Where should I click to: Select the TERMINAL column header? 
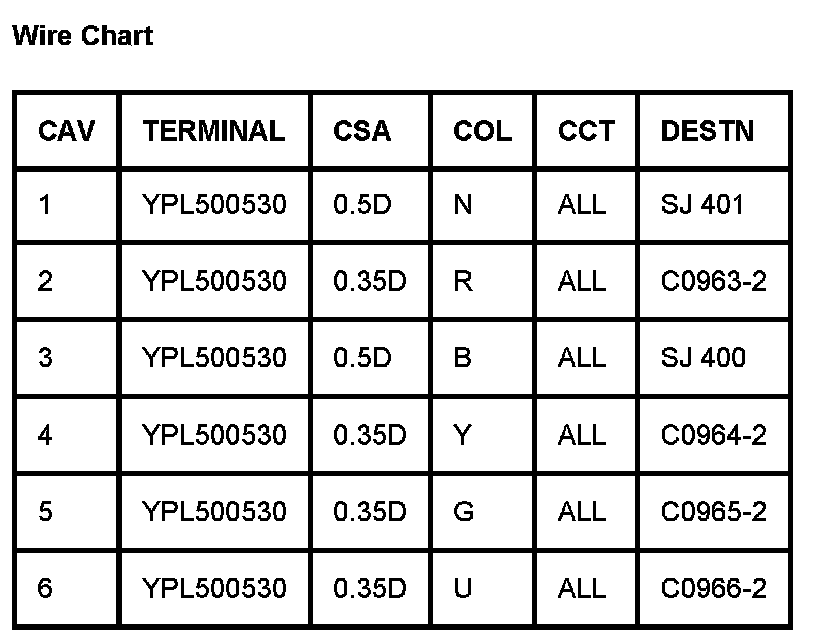[214, 131]
